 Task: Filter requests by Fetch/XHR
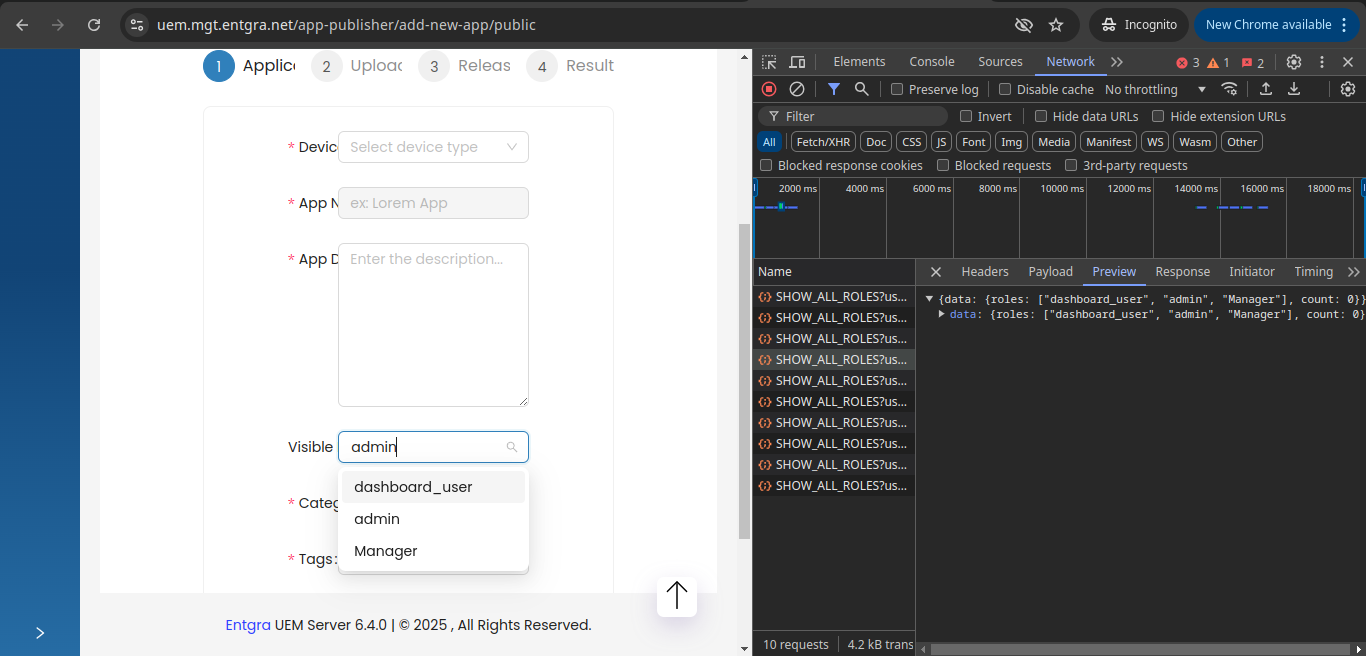coord(824,142)
